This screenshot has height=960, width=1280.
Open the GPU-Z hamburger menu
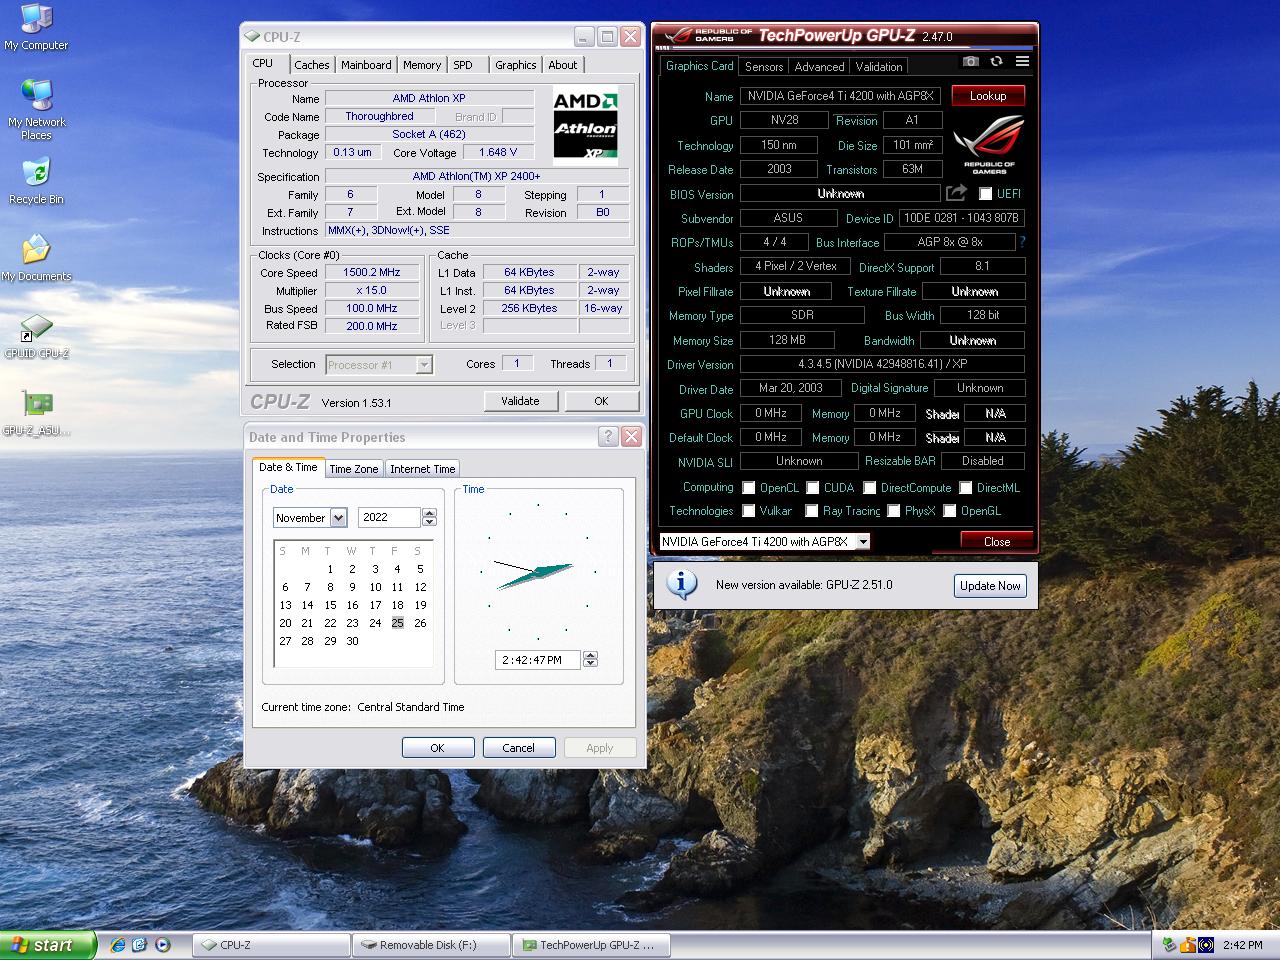1022,62
